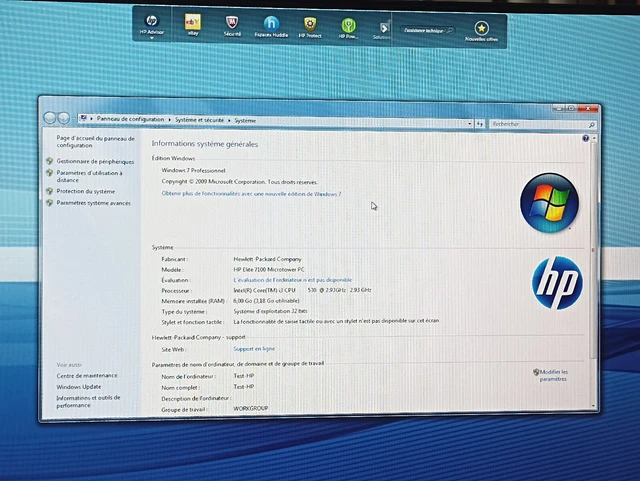Open Informations et outils de performance

point(88,401)
